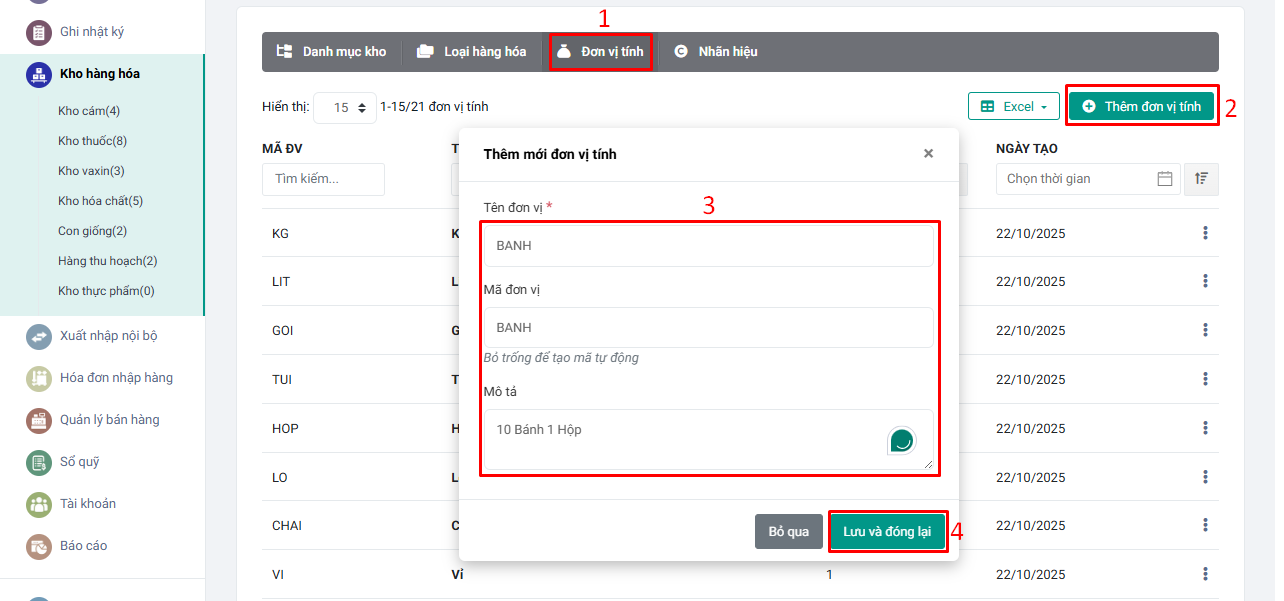
Task: Click the Xuất nhập nội bộ icon
Action: [39, 337]
